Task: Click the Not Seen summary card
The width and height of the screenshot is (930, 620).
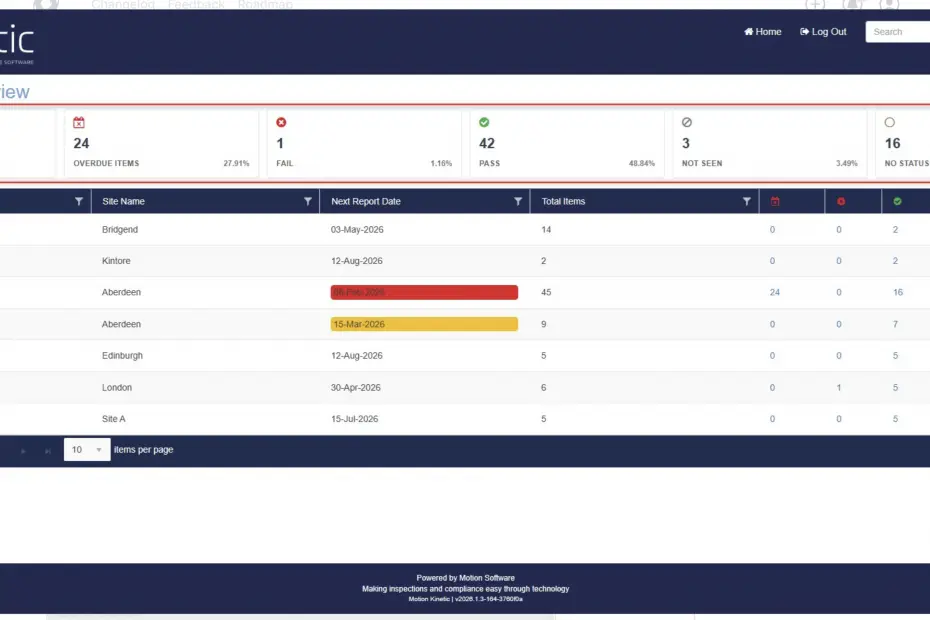Action: 768,144
